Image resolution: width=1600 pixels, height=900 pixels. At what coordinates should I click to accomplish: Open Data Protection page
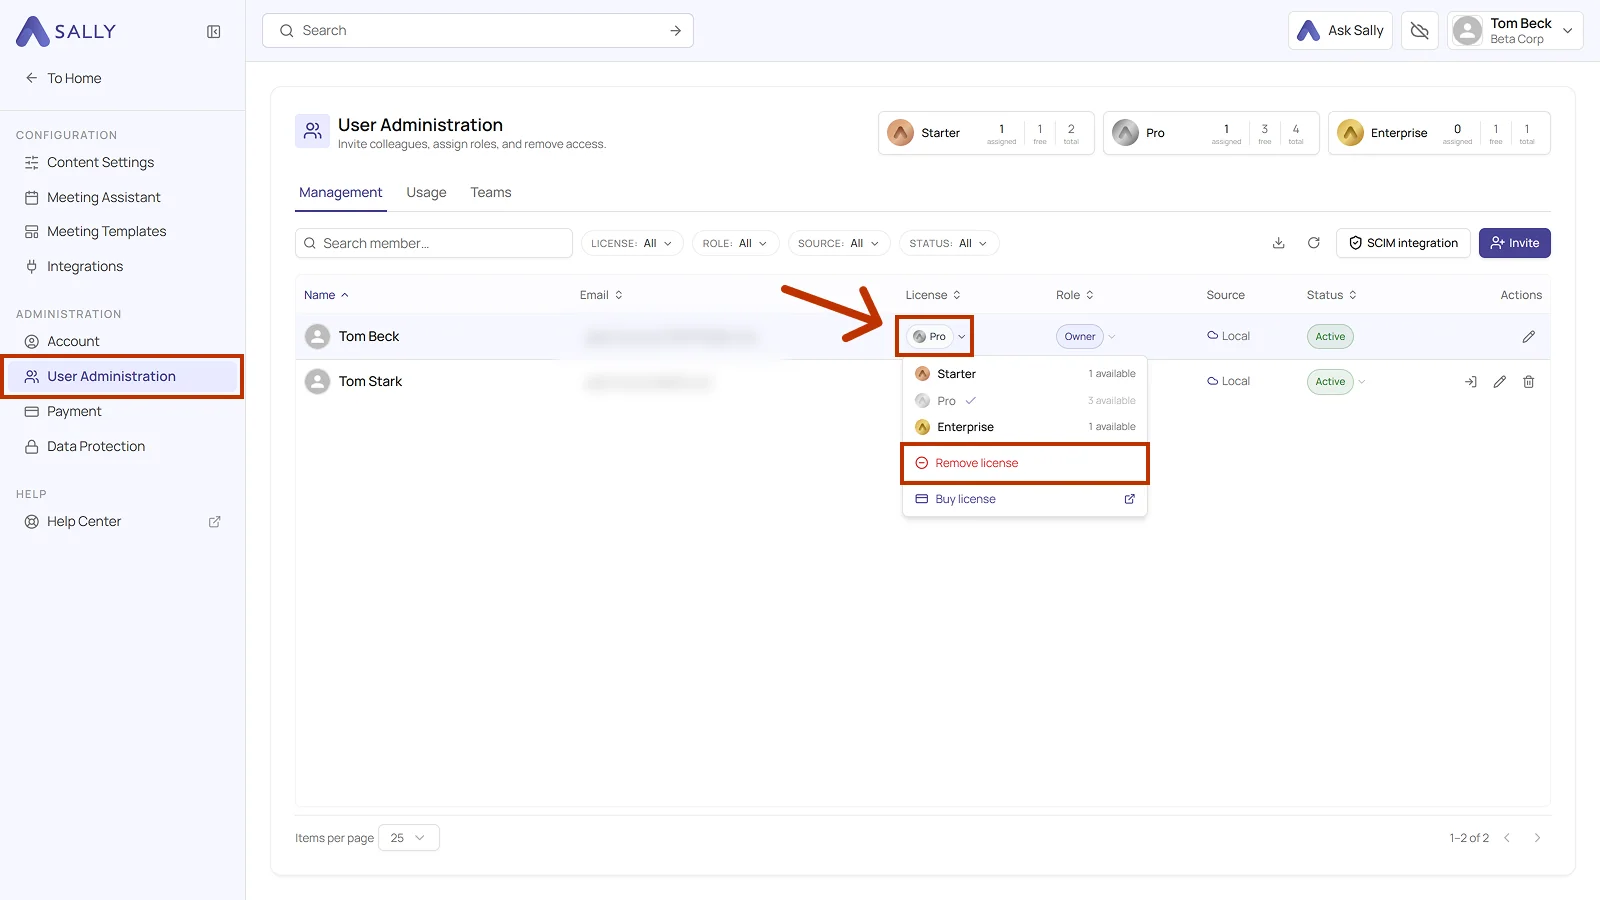(96, 446)
